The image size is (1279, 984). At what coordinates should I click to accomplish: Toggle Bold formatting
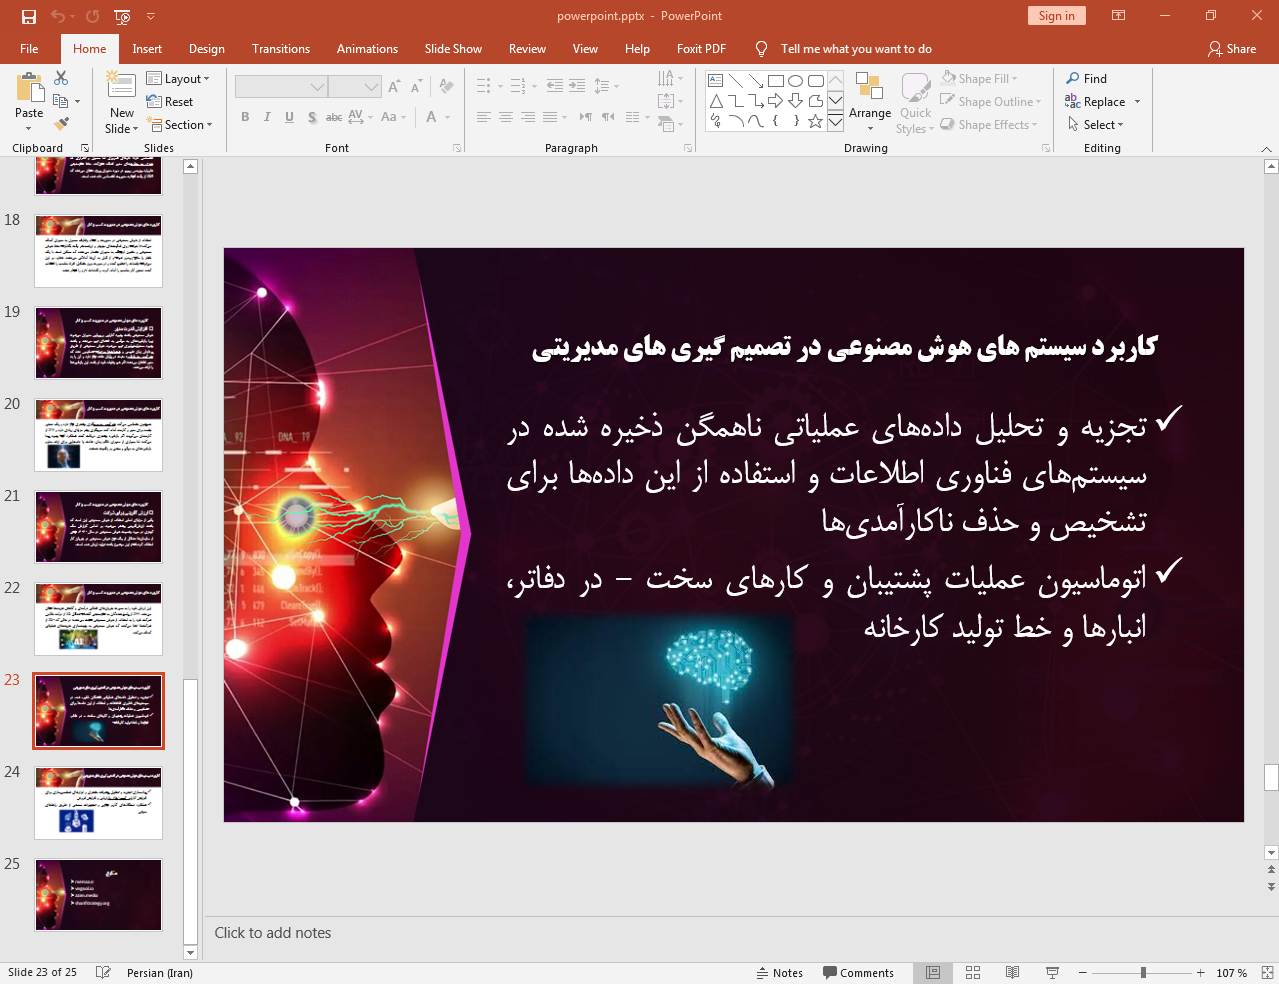click(245, 117)
